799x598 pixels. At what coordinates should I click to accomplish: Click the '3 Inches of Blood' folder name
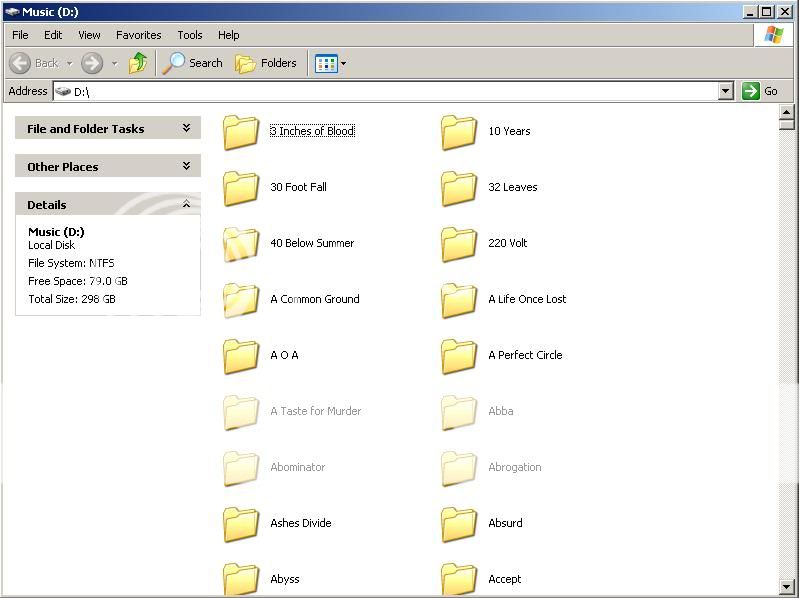(312, 131)
